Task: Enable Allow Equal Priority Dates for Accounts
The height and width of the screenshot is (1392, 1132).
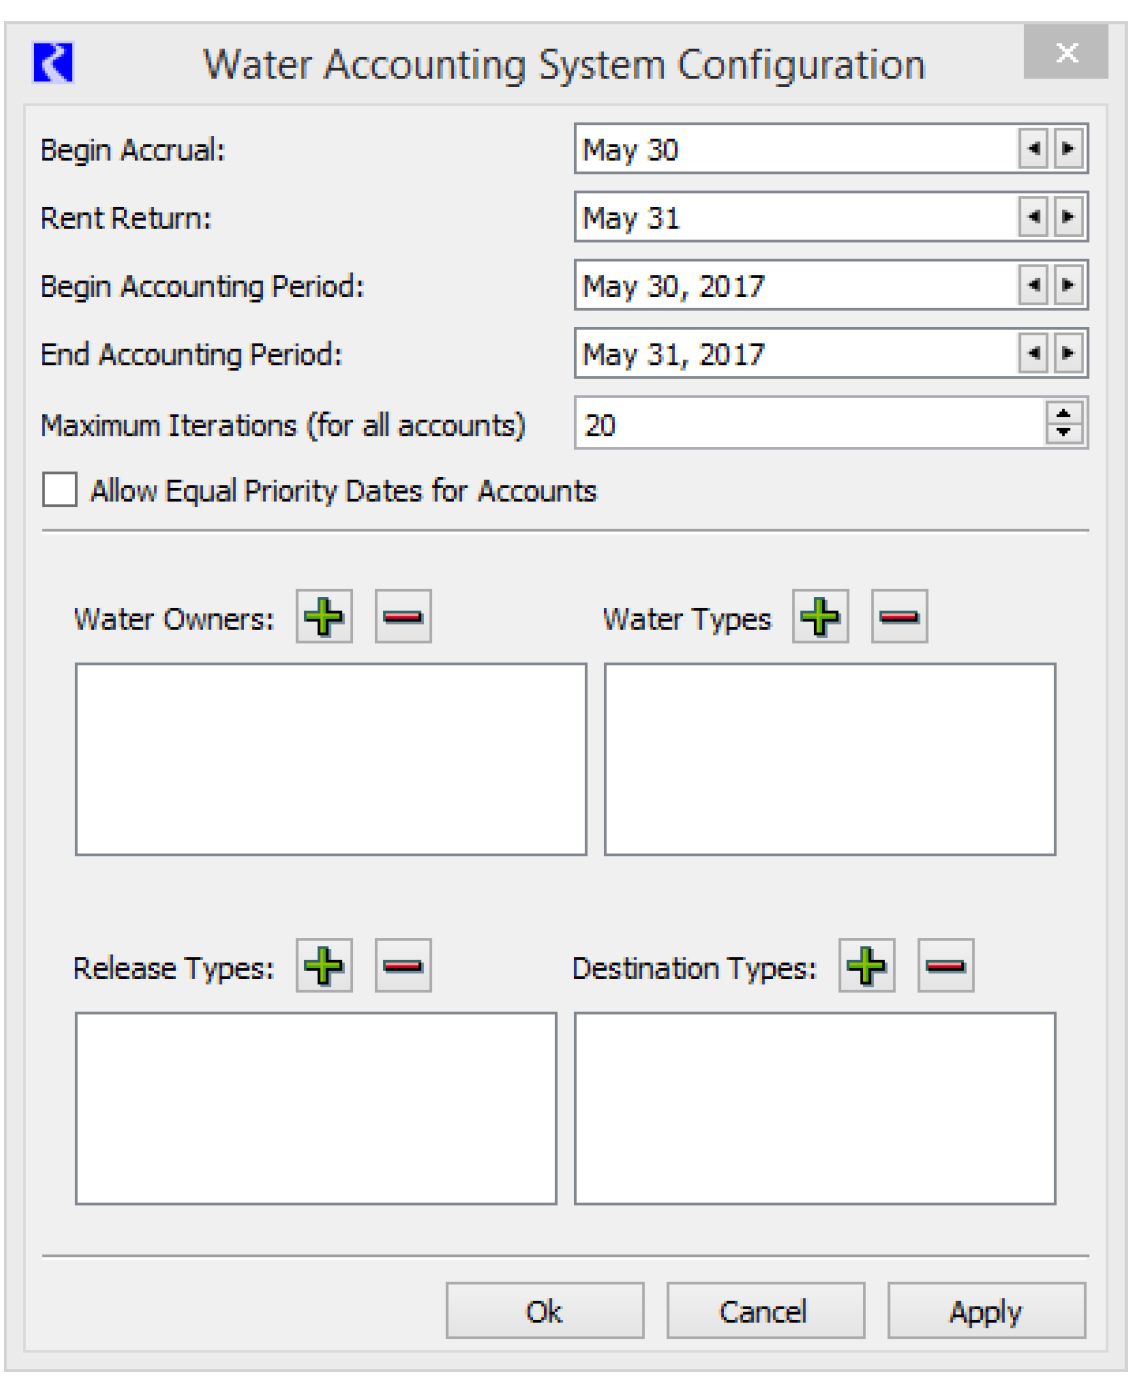Action: 60,490
